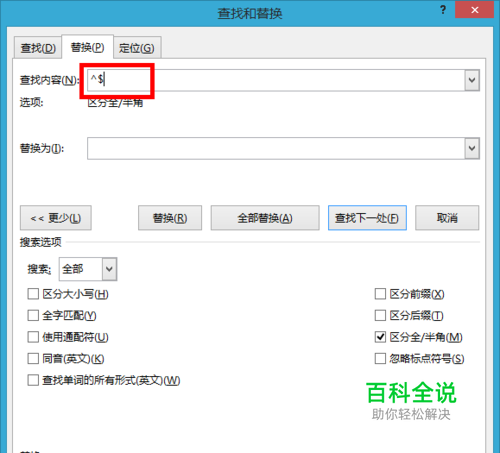Uncheck the 区分全/半角(M) checkbox
500x453 pixels.
point(380,337)
